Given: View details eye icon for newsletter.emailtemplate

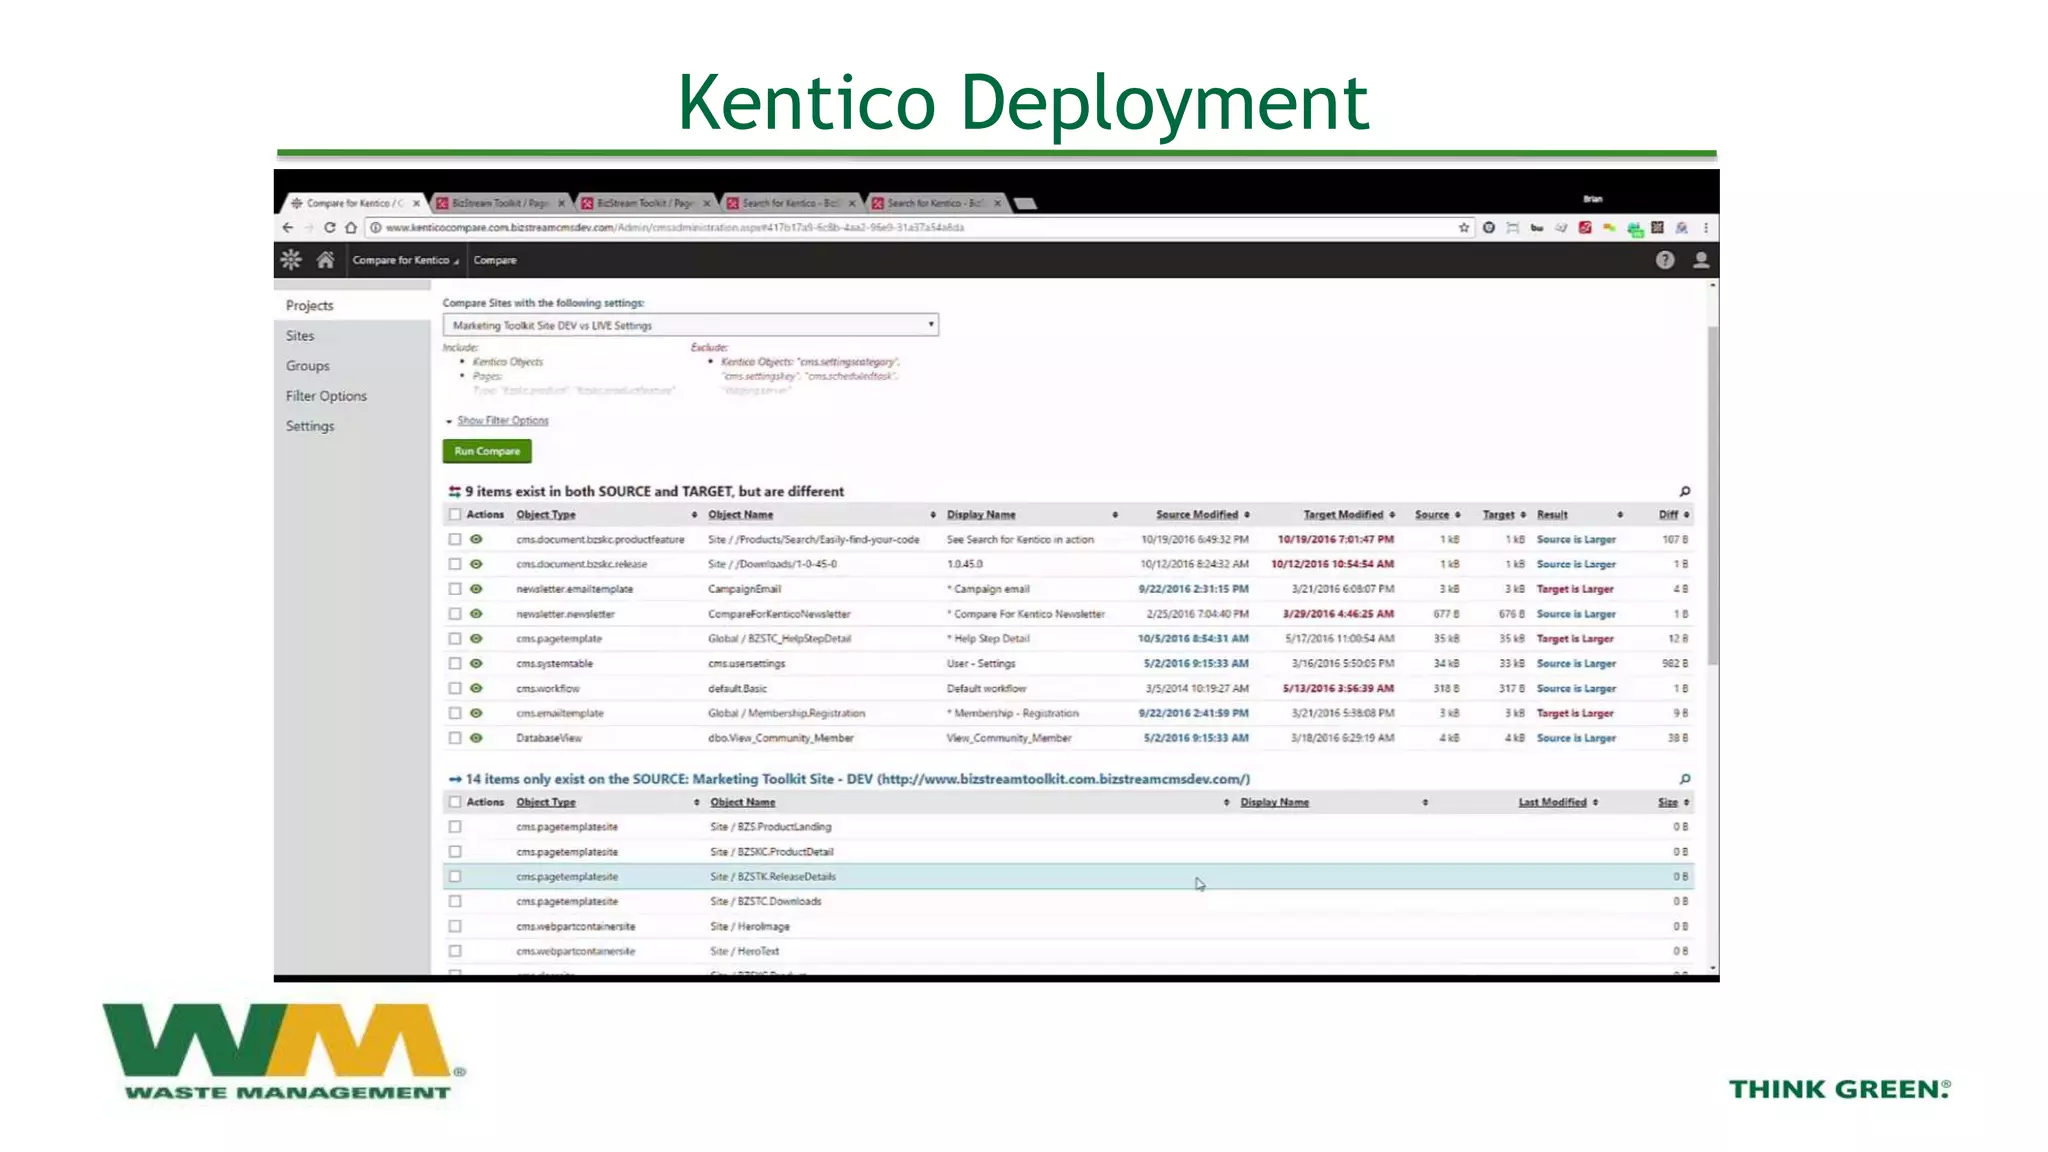Looking at the screenshot, I should tap(476, 589).
